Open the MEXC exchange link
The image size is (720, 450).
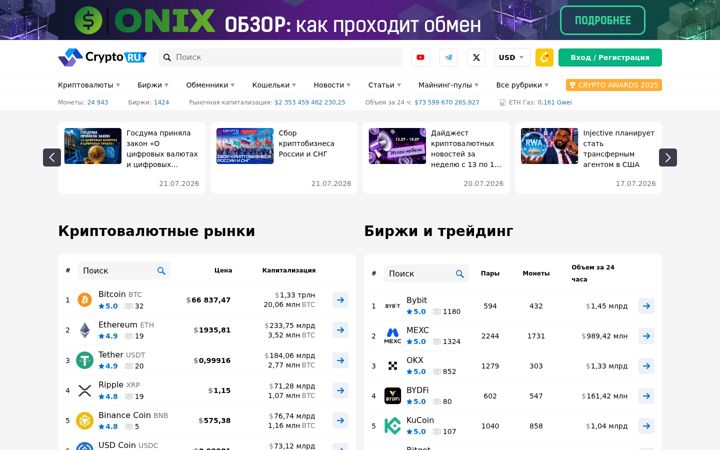(417, 330)
